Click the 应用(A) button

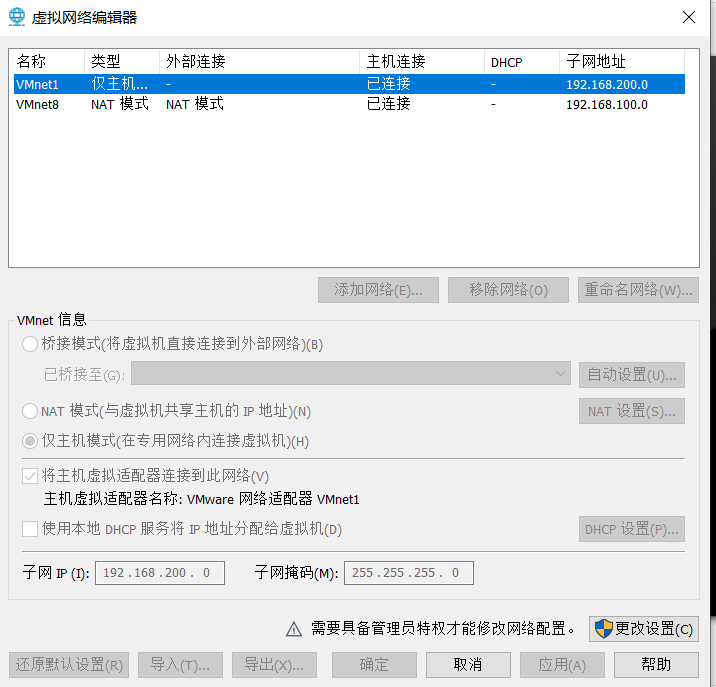(563, 665)
